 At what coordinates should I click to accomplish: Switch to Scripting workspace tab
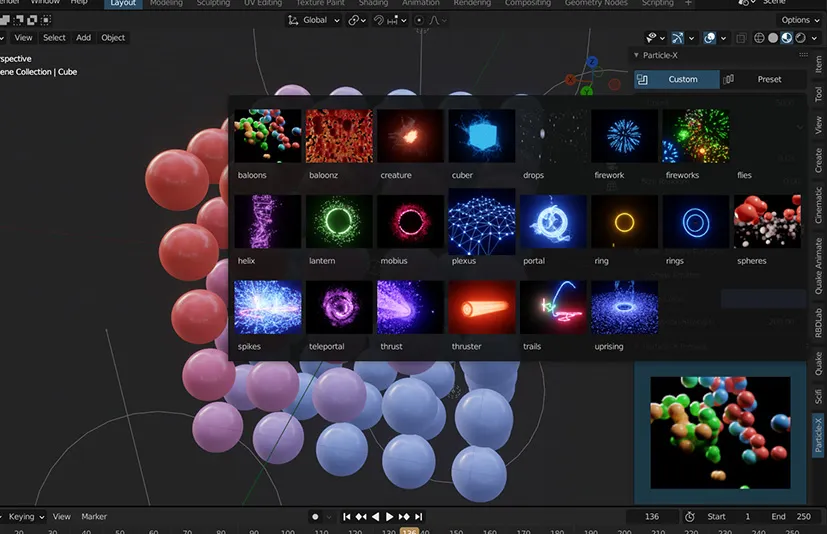tap(657, 3)
